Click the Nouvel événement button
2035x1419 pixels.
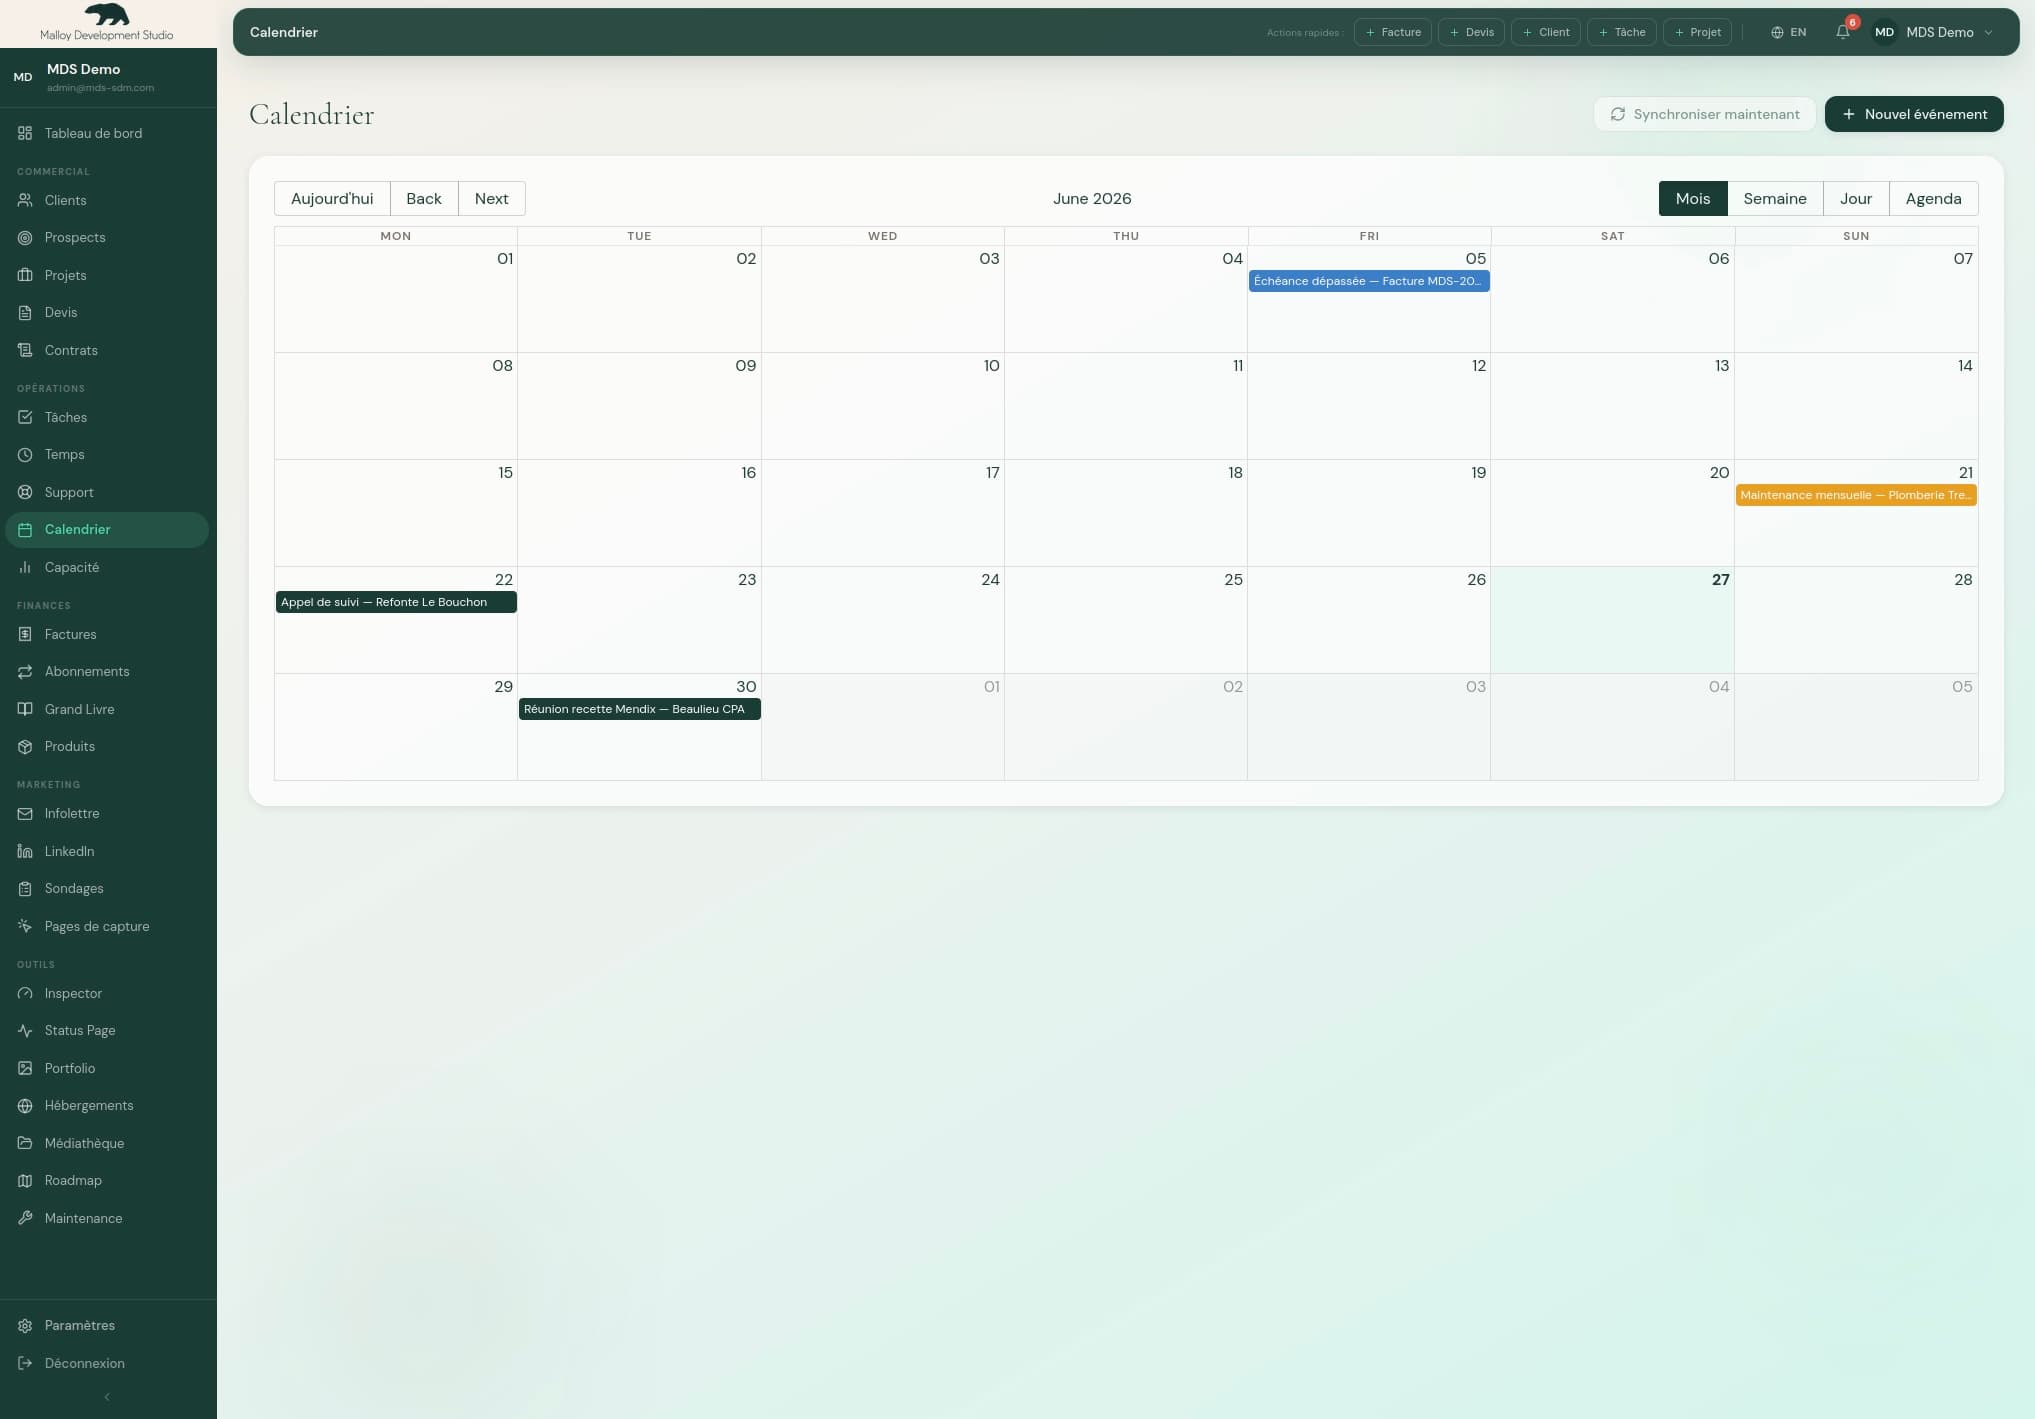(1914, 114)
